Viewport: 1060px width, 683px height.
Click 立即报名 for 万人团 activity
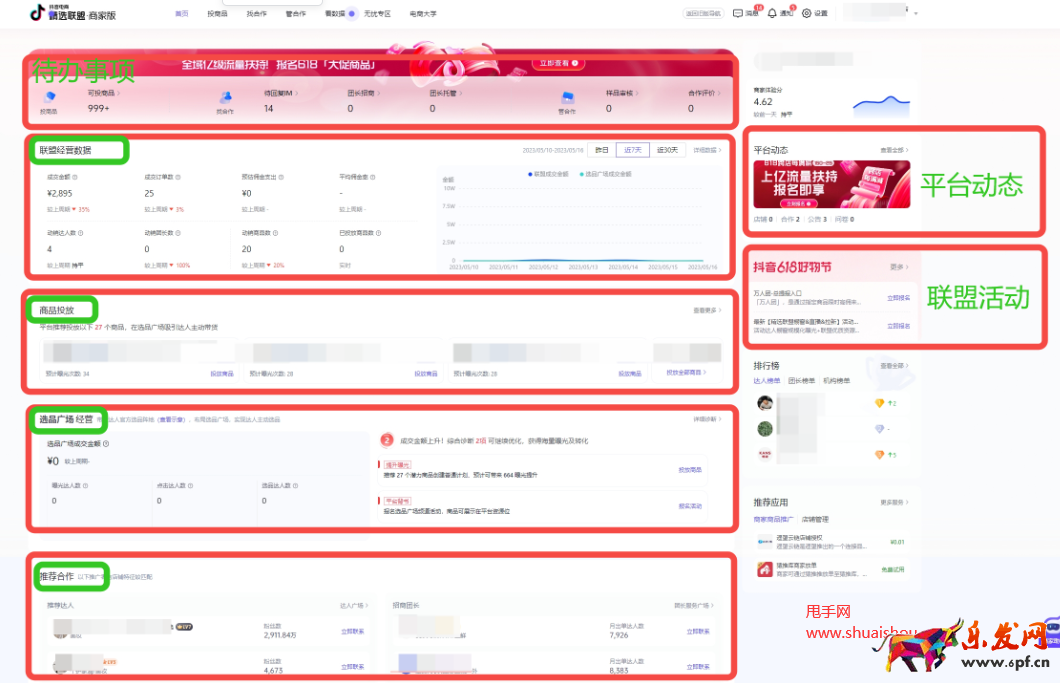(x=898, y=298)
